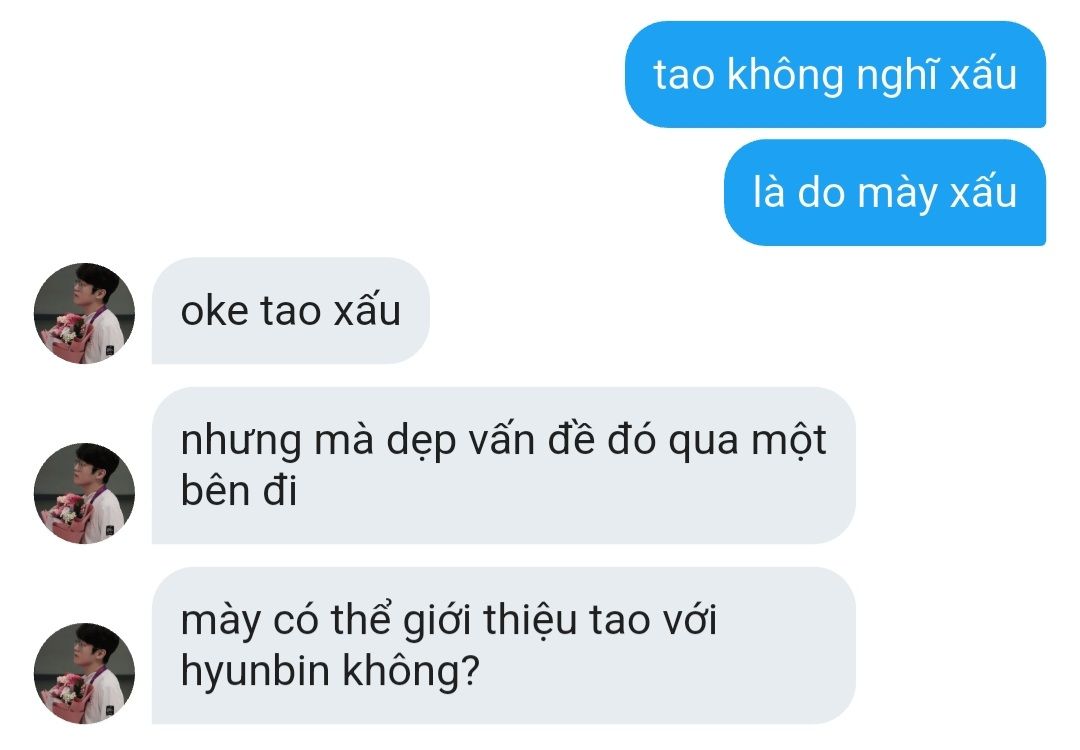Click the word "nhưng" in middle message
The image size is (1080, 750).
point(241,441)
